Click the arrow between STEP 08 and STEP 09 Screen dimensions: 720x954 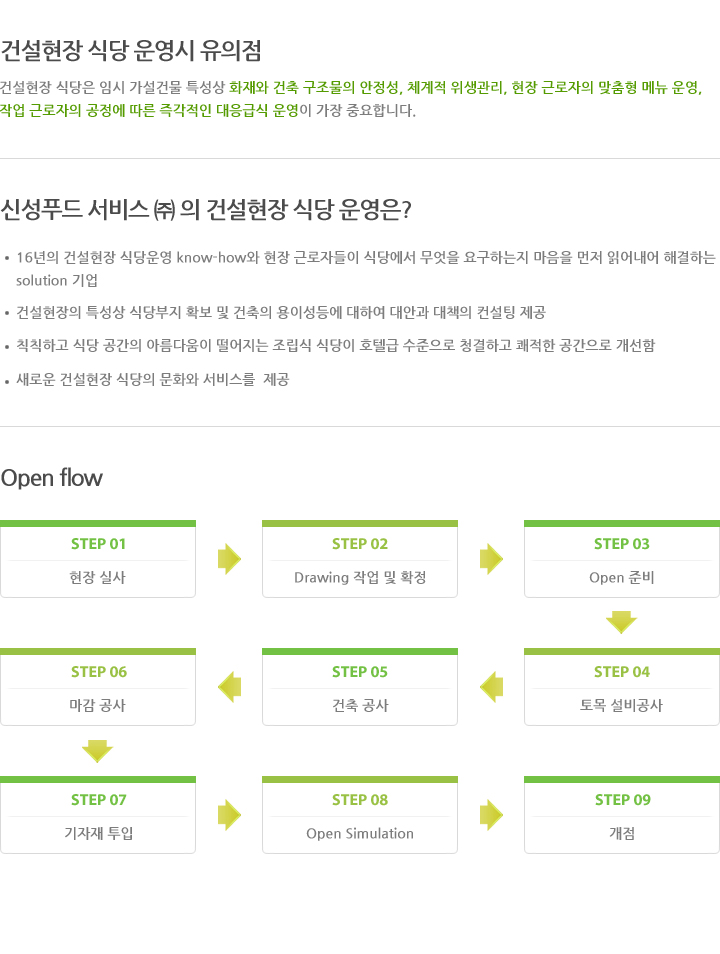(x=491, y=815)
